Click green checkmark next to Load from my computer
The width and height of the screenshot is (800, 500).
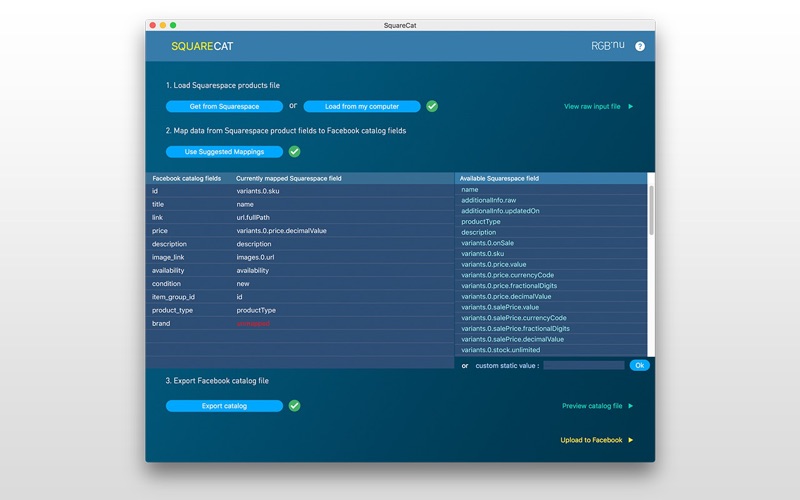pyautogui.click(x=432, y=106)
